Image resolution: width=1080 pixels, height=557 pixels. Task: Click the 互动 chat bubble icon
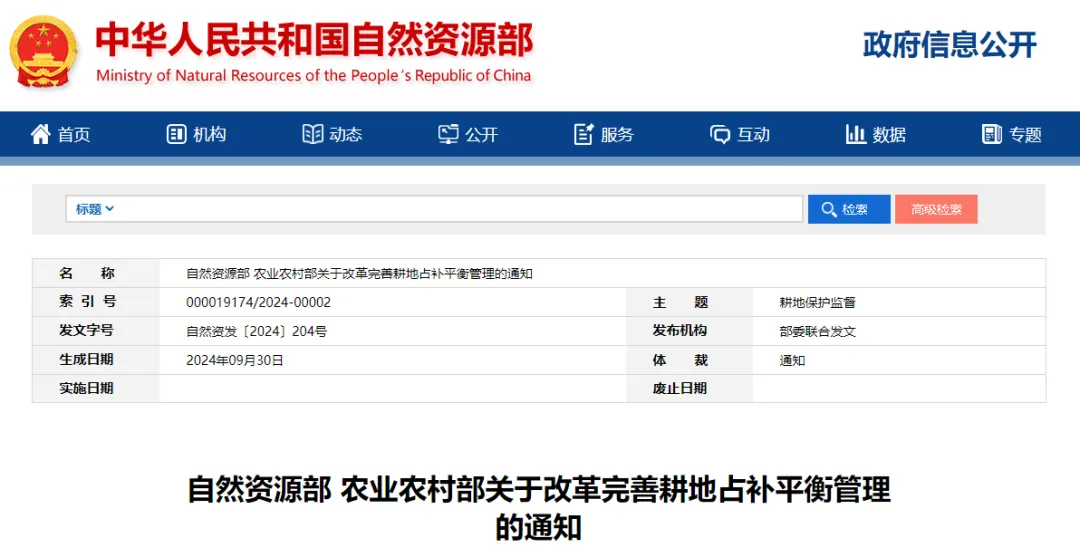tap(720, 134)
